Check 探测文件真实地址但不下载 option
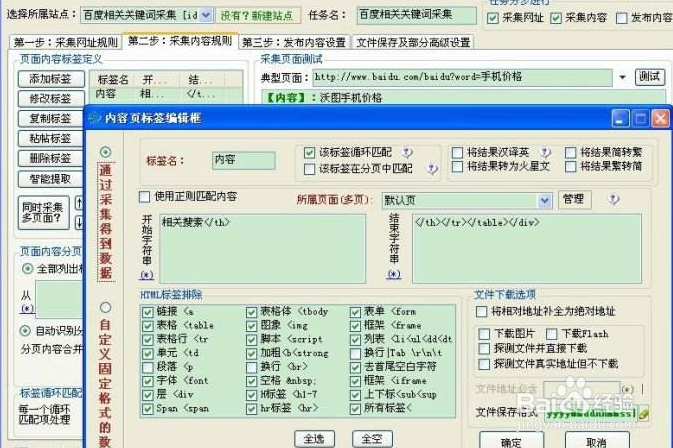The image size is (673, 448). (x=484, y=364)
